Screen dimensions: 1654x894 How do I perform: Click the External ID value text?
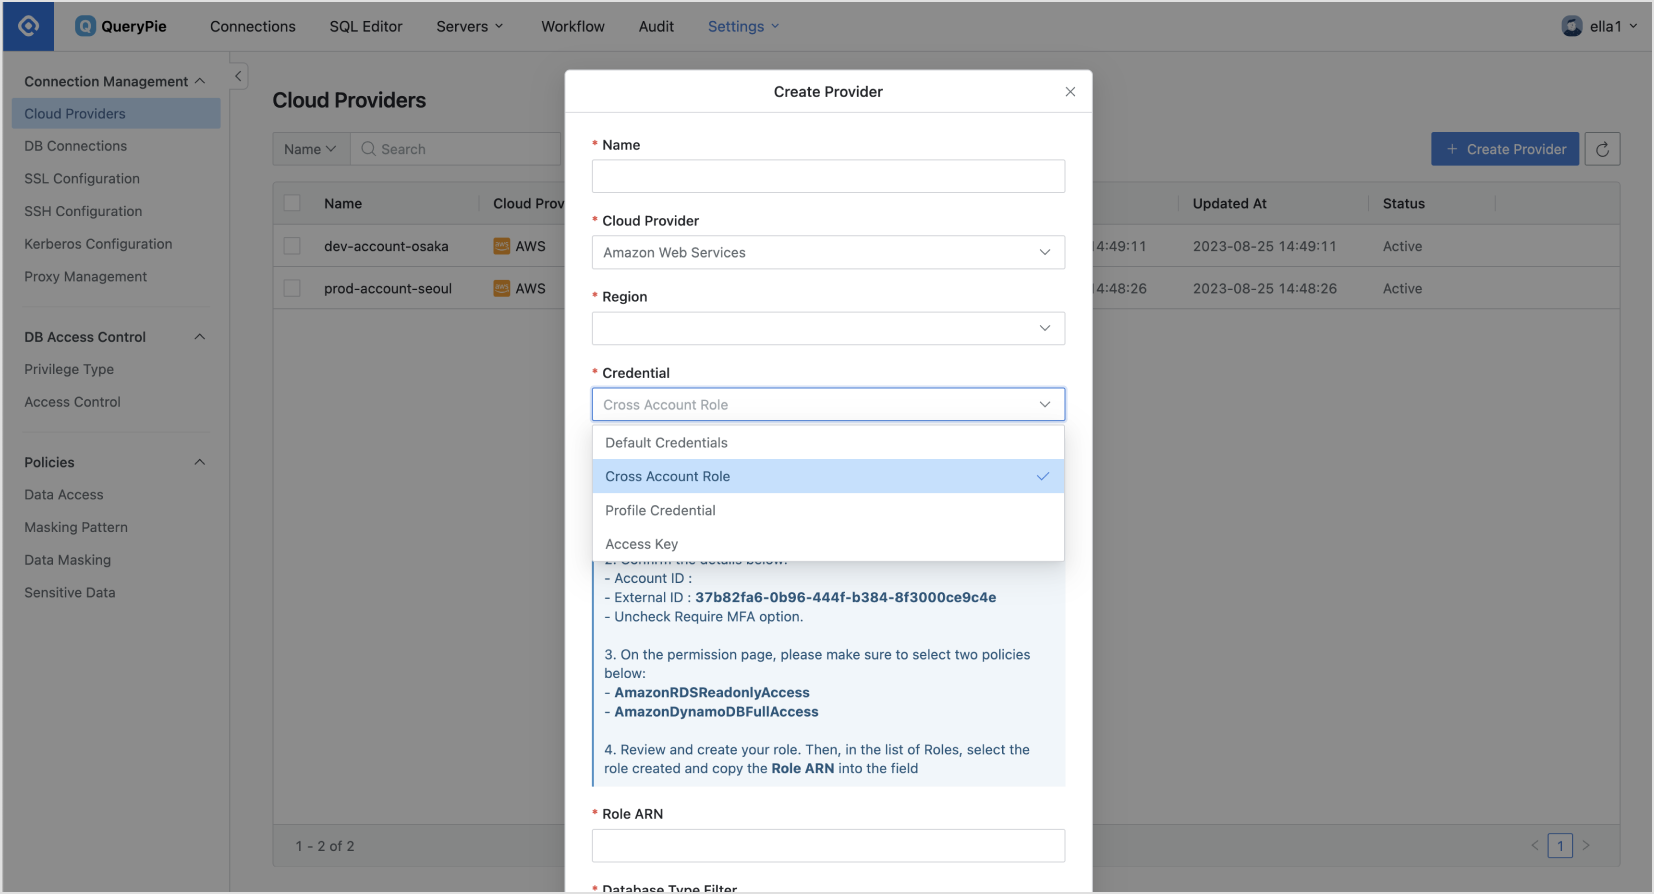coord(845,597)
